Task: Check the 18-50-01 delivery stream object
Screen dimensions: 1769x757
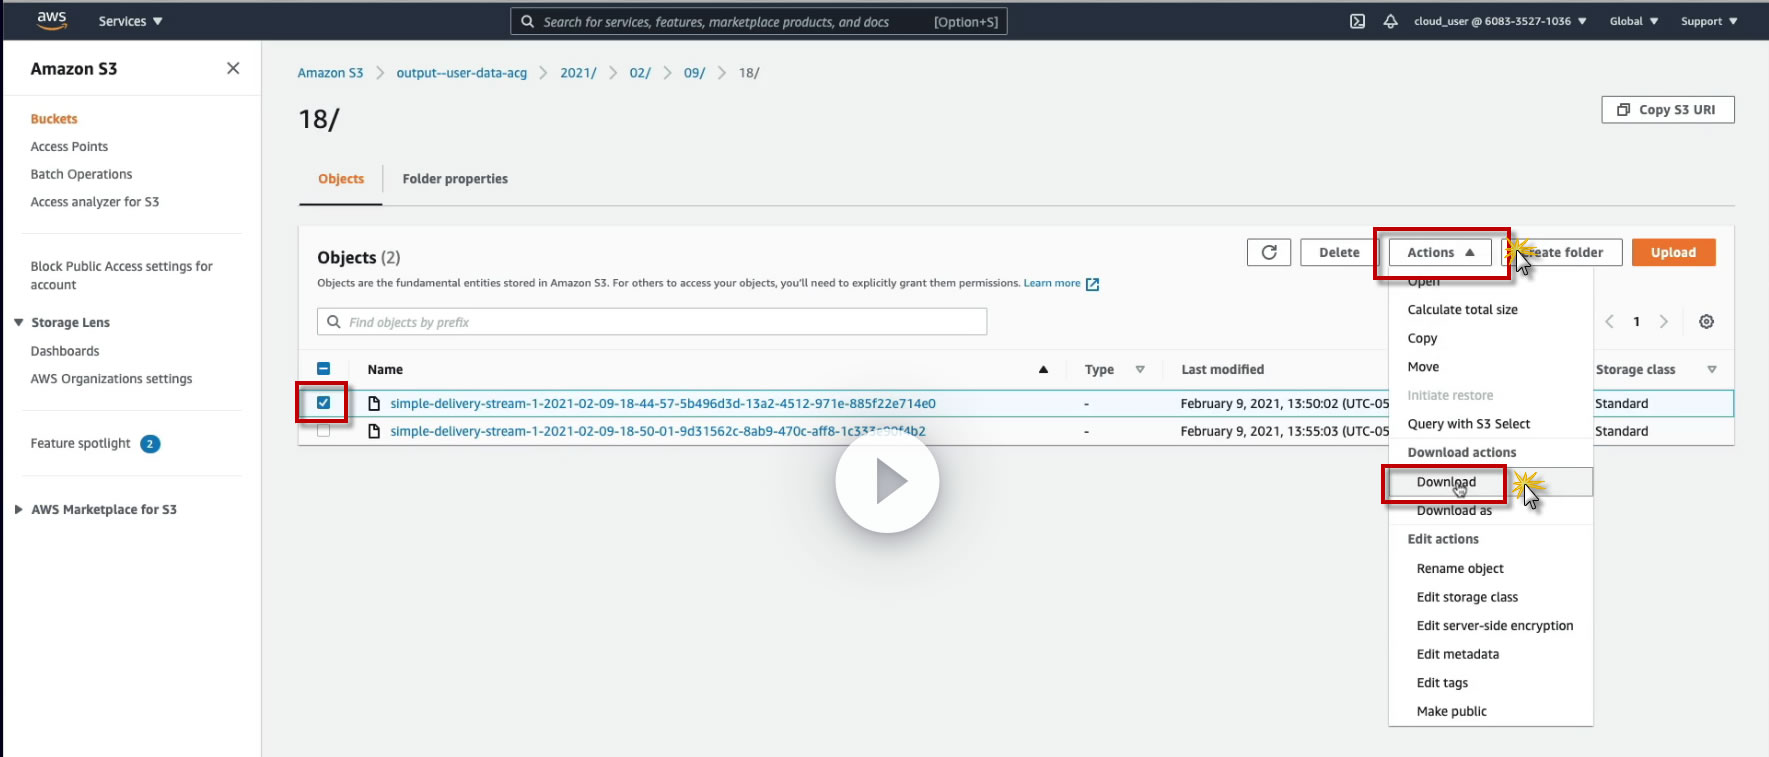Action: [323, 431]
